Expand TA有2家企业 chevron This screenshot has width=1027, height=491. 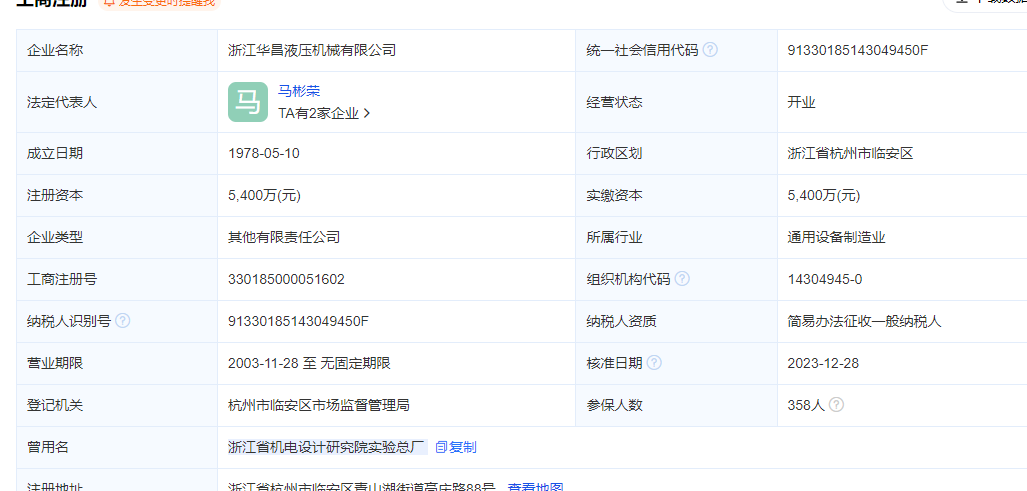[367, 113]
